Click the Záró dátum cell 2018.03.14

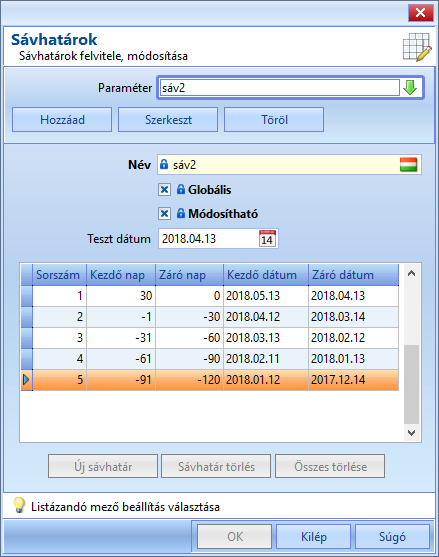(x=353, y=317)
